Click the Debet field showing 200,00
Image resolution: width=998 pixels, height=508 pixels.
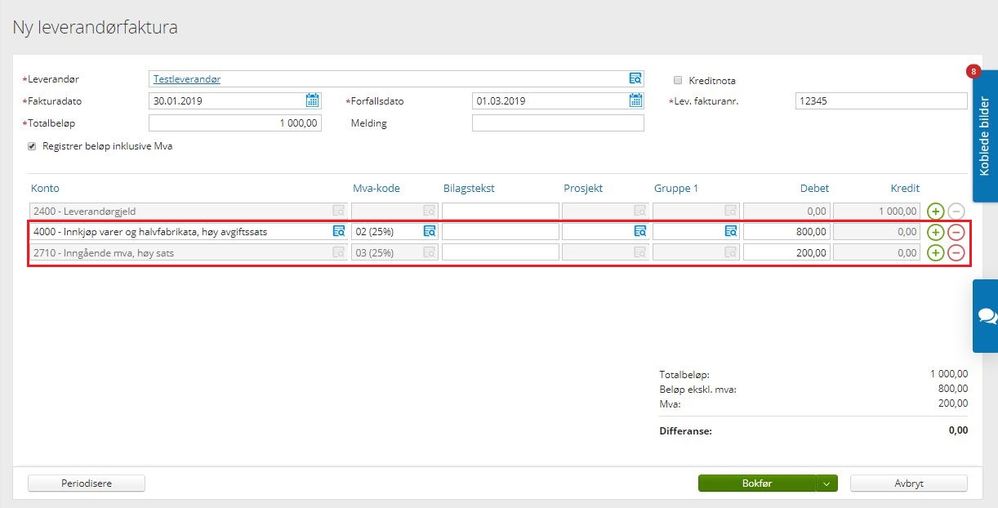[786, 253]
